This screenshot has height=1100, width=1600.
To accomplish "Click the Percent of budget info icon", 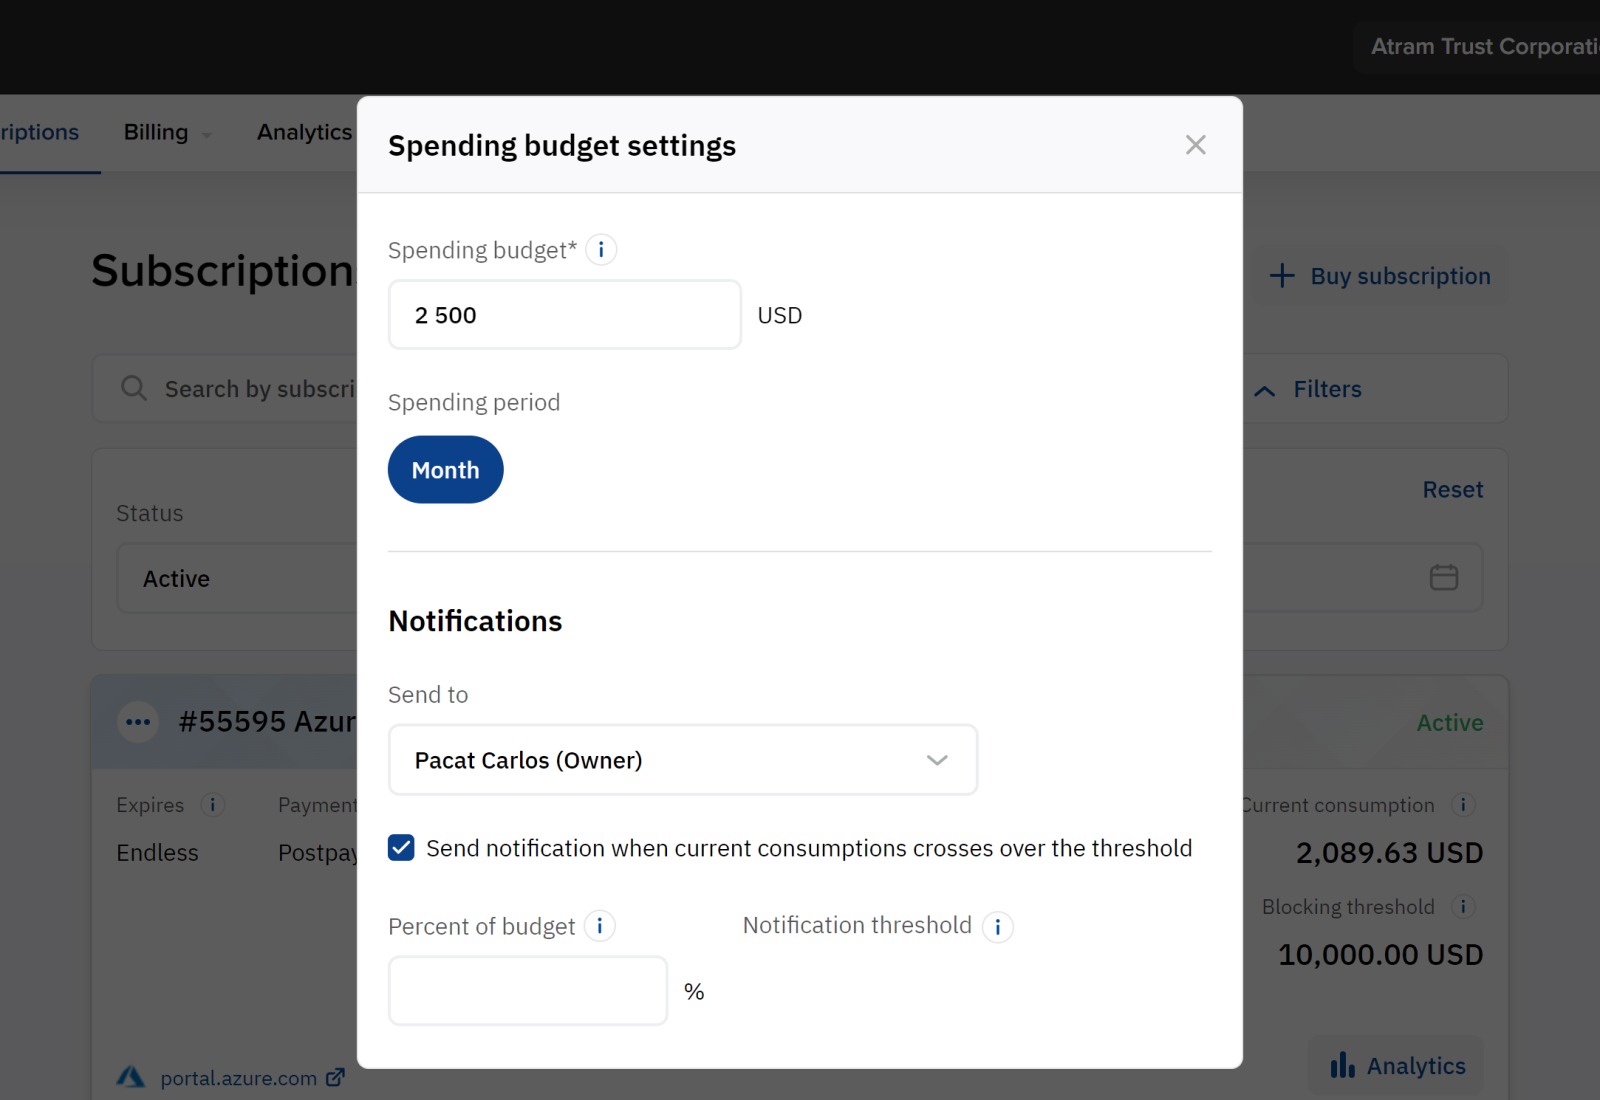I will (600, 926).
